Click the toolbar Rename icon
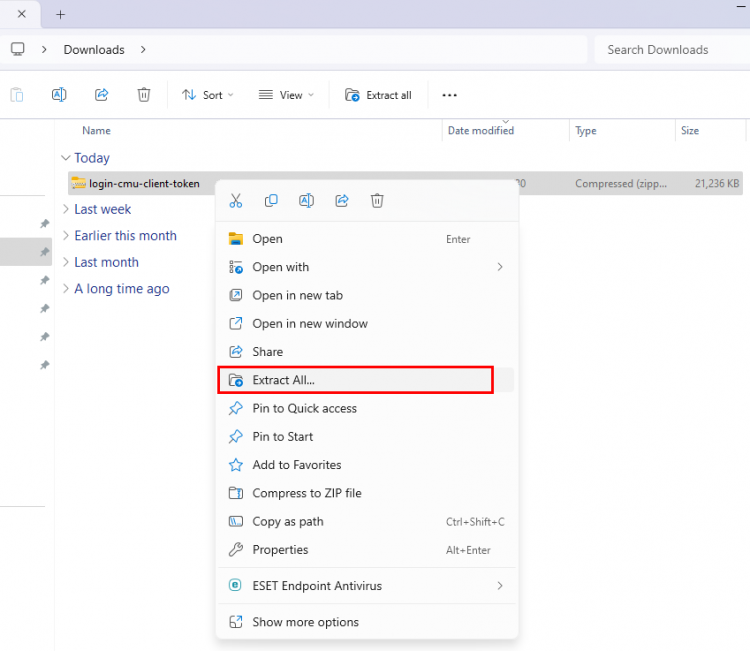The image size is (750, 651). [59, 95]
